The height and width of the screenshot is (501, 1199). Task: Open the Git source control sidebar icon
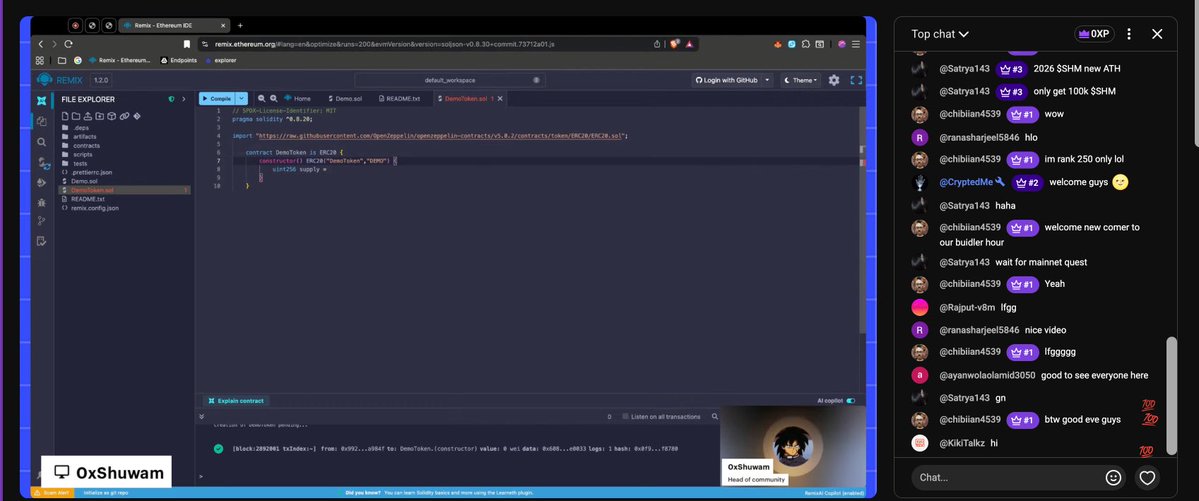click(x=42, y=221)
